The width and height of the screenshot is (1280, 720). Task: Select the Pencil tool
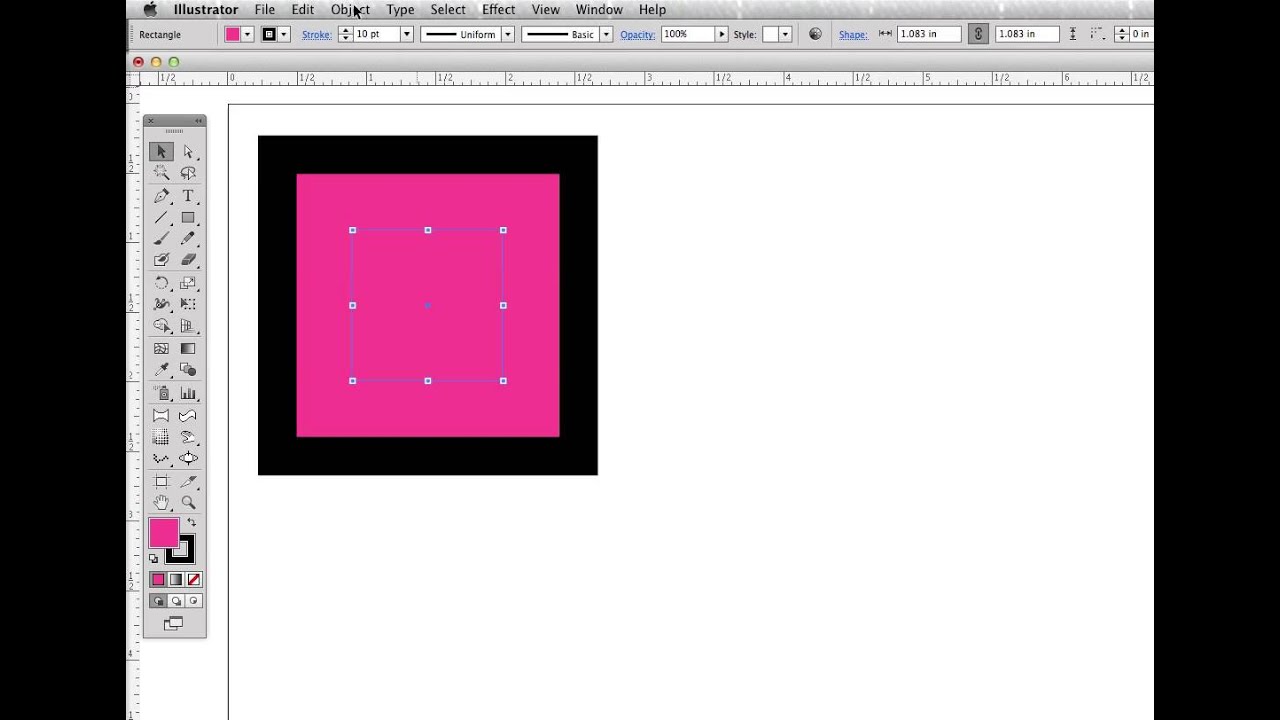188,239
